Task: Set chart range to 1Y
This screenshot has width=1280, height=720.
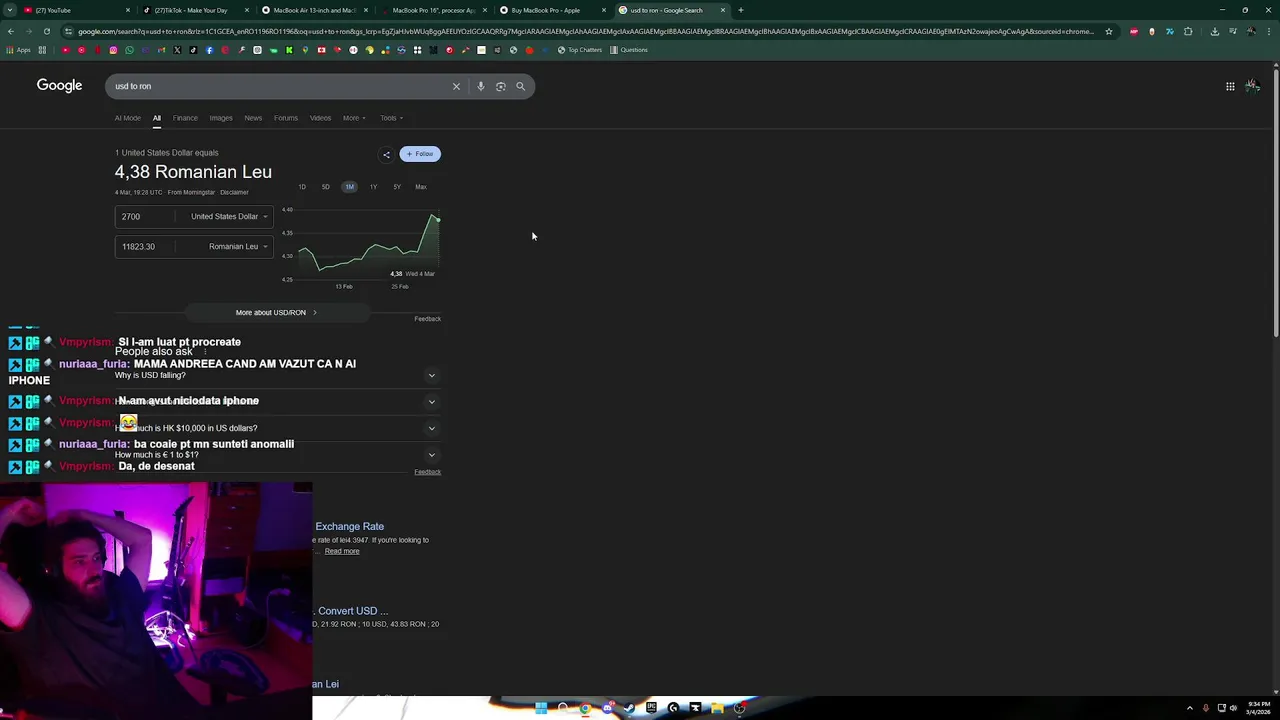Action: (373, 187)
